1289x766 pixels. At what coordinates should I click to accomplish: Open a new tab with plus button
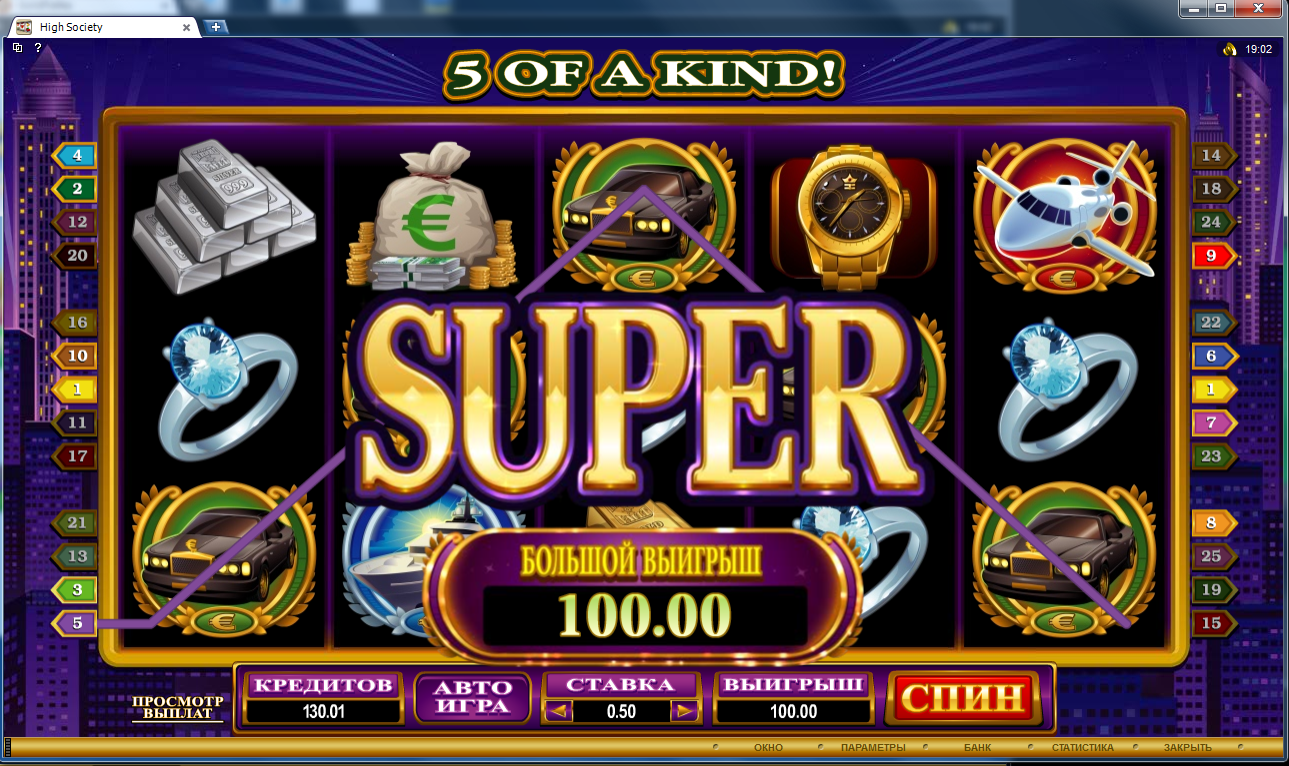tap(217, 27)
